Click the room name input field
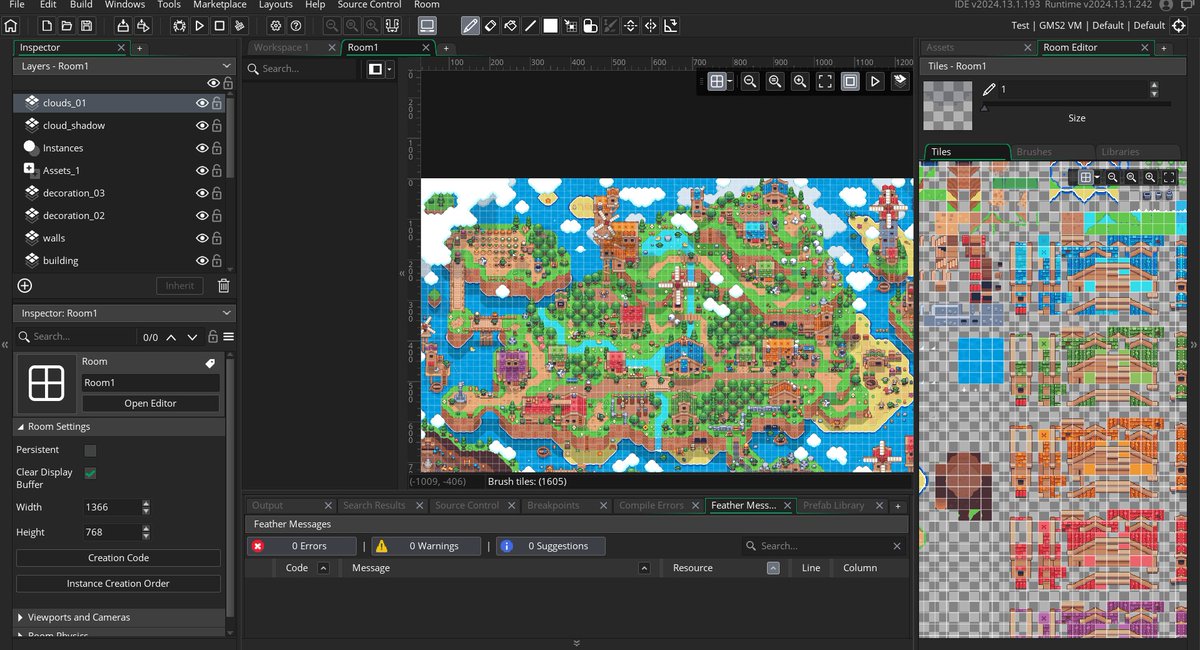Image resolution: width=1200 pixels, height=650 pixels. tap(150, 383)
